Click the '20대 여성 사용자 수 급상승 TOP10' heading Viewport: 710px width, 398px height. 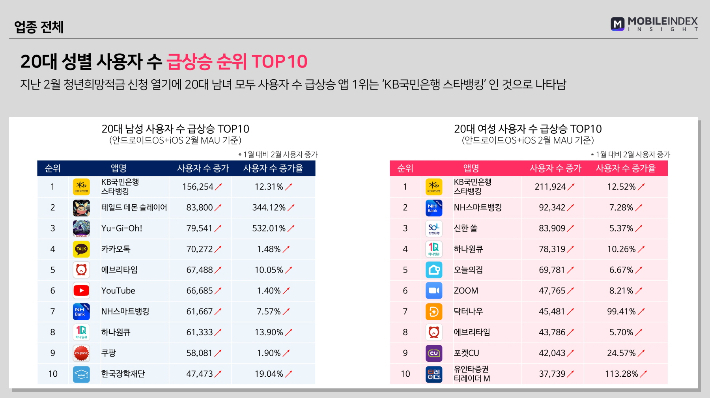pos(528,129)
